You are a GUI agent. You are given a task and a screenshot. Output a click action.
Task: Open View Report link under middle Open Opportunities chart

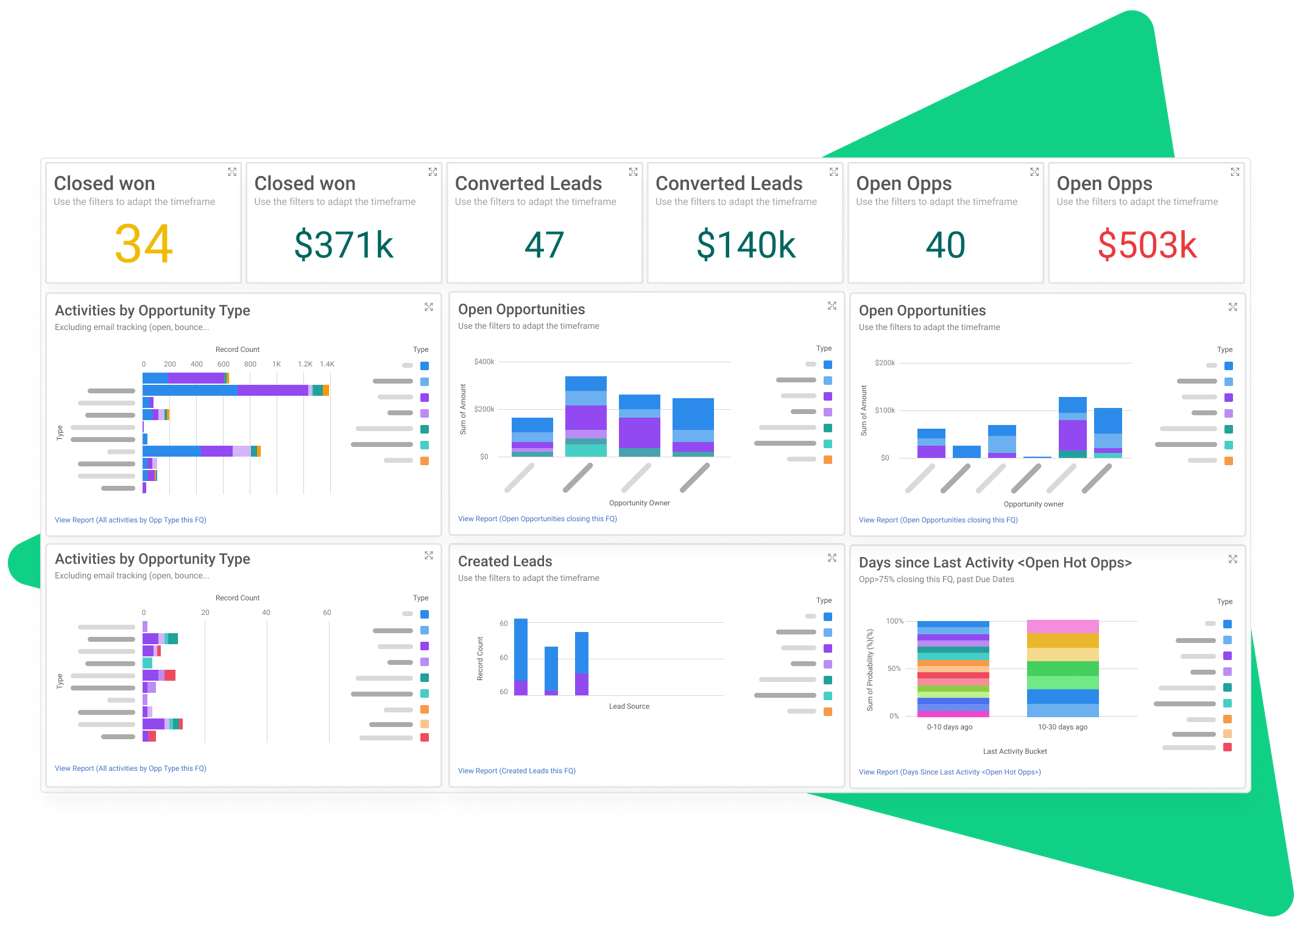(537, 519)
